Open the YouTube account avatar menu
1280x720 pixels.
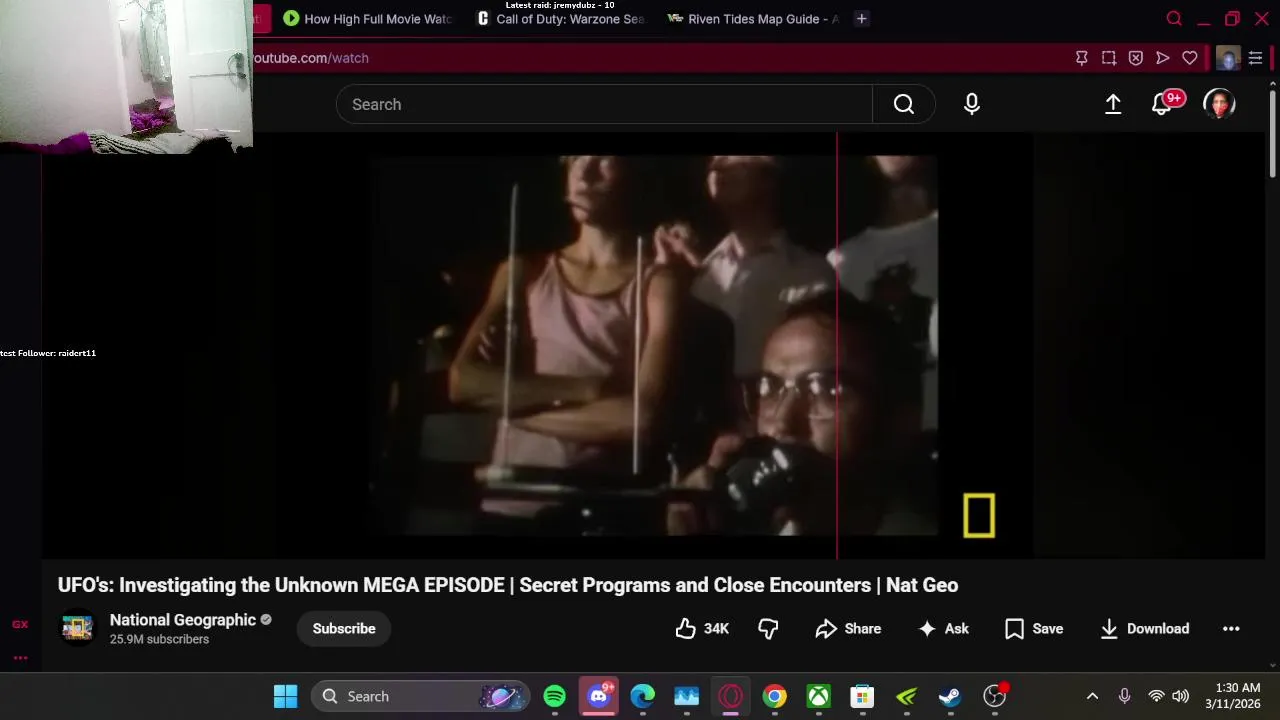tap(1219, 104)
